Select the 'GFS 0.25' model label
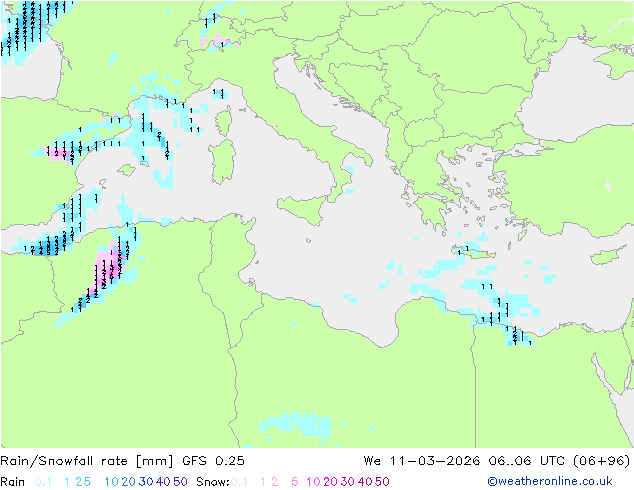 pyautogui.click(x=213, y=460)
